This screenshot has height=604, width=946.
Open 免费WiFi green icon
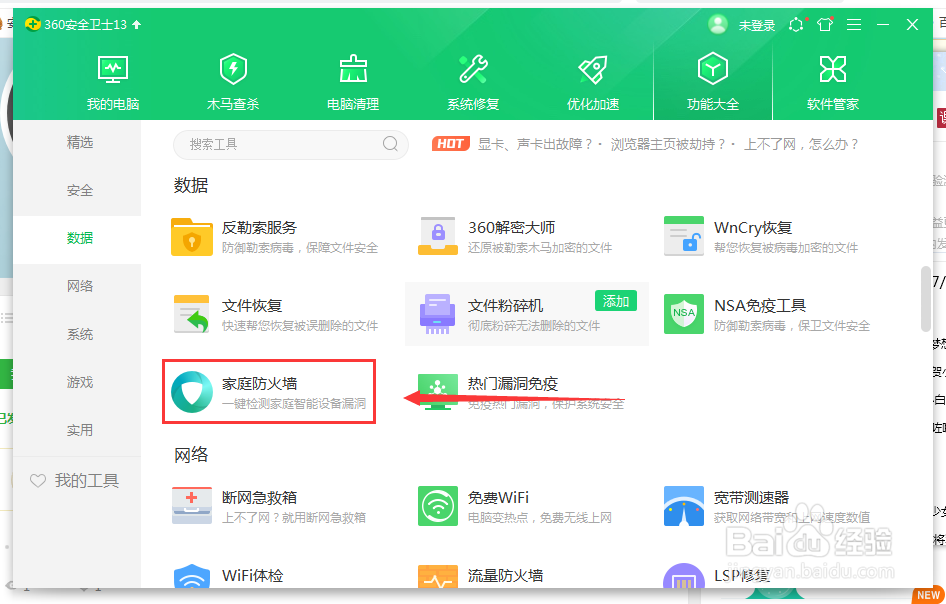click(438, 506)
